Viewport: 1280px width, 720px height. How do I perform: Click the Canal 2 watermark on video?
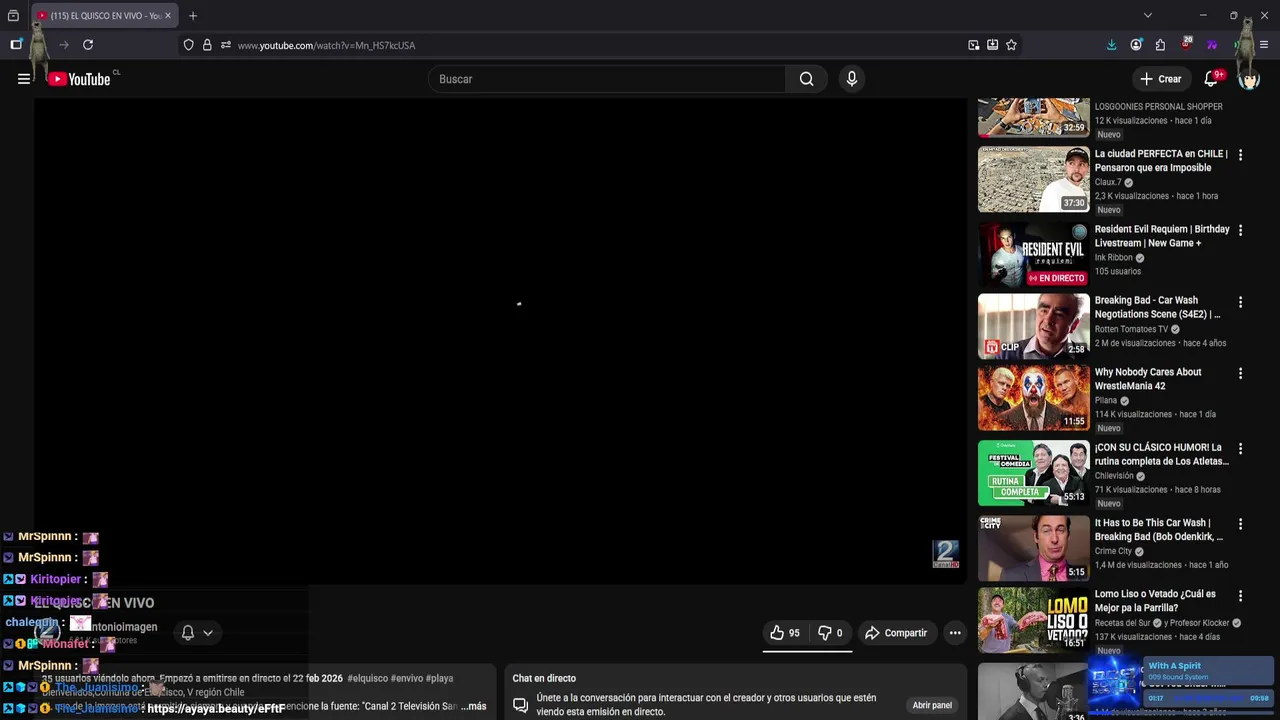(x=945, y=554)
